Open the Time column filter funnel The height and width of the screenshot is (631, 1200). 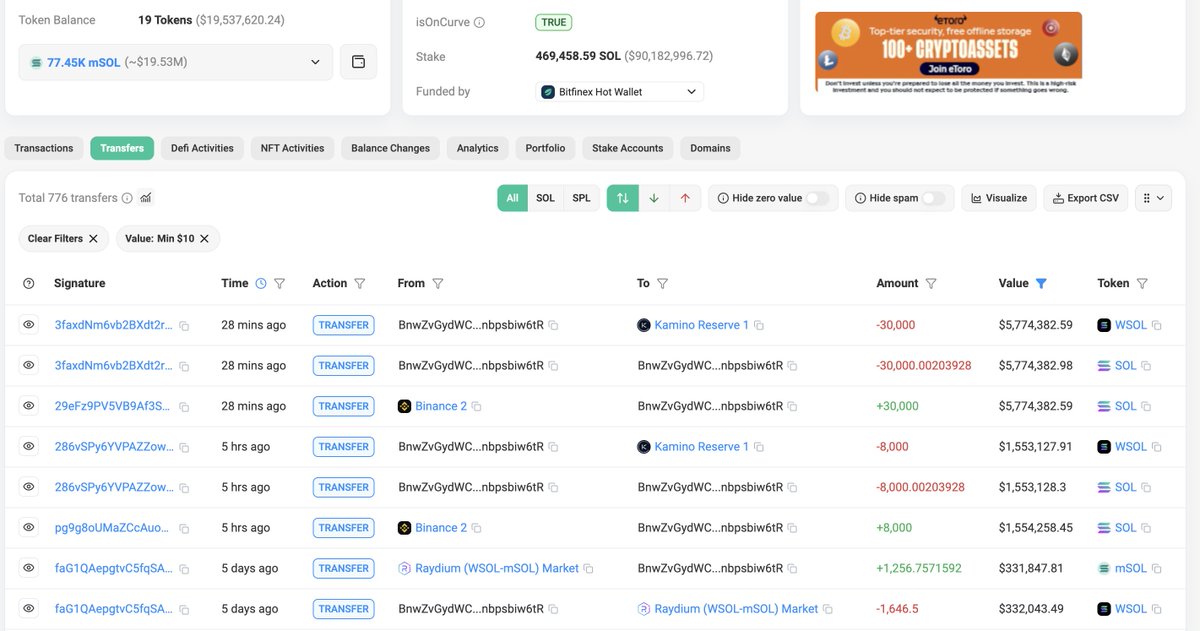[280, 284]
